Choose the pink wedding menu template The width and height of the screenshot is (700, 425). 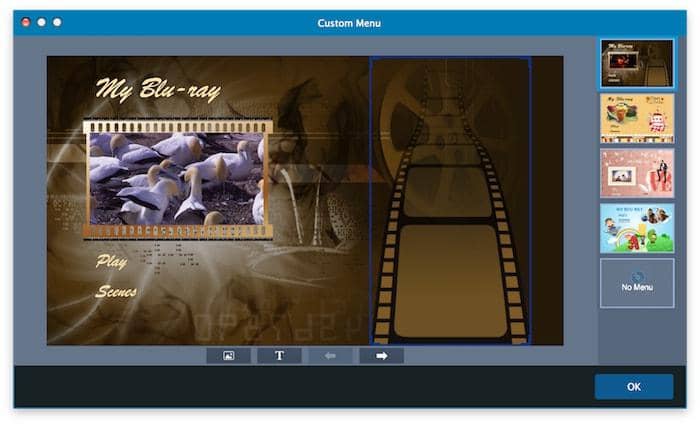point(637,173)
